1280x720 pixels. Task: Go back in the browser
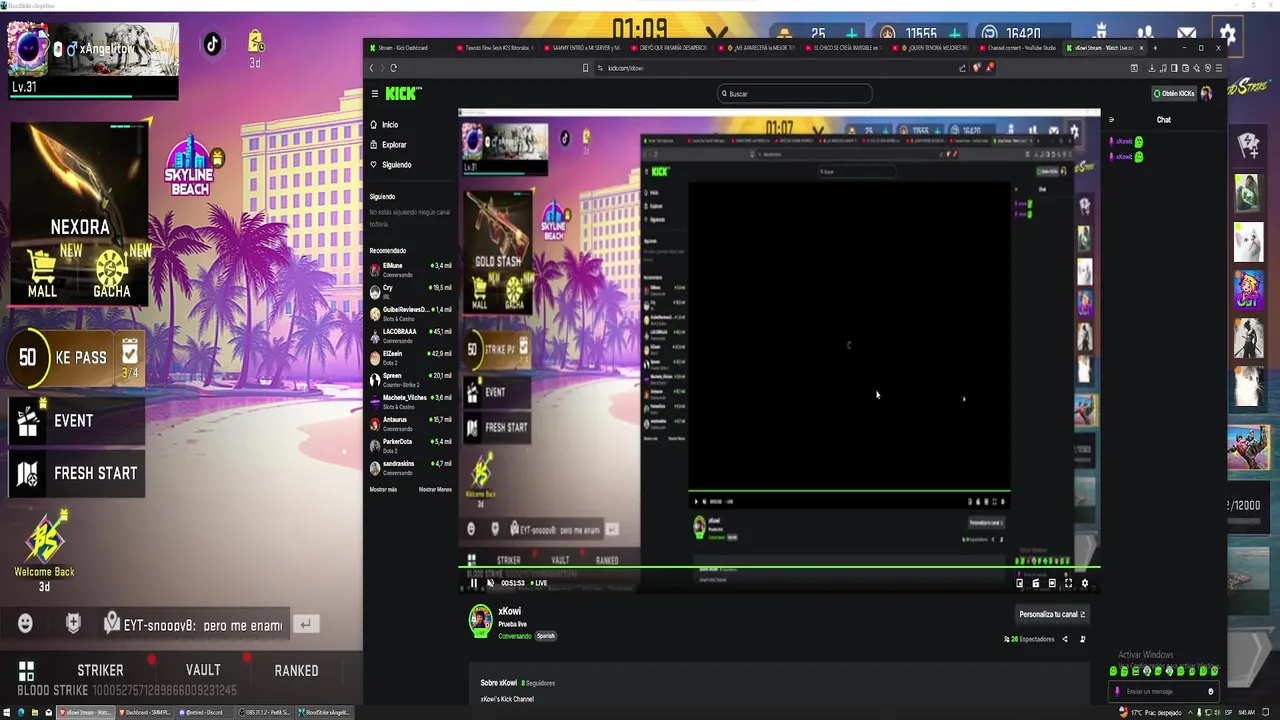pos(371,68)
